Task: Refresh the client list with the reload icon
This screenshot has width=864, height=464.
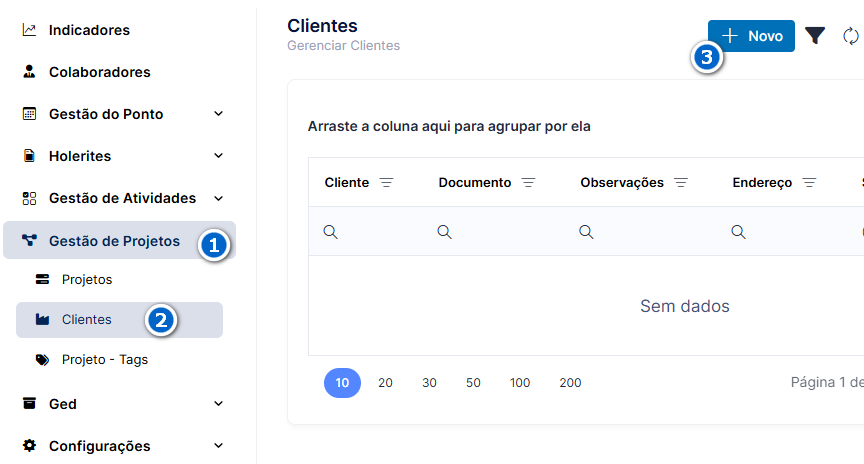Action: tap(851, 36)
